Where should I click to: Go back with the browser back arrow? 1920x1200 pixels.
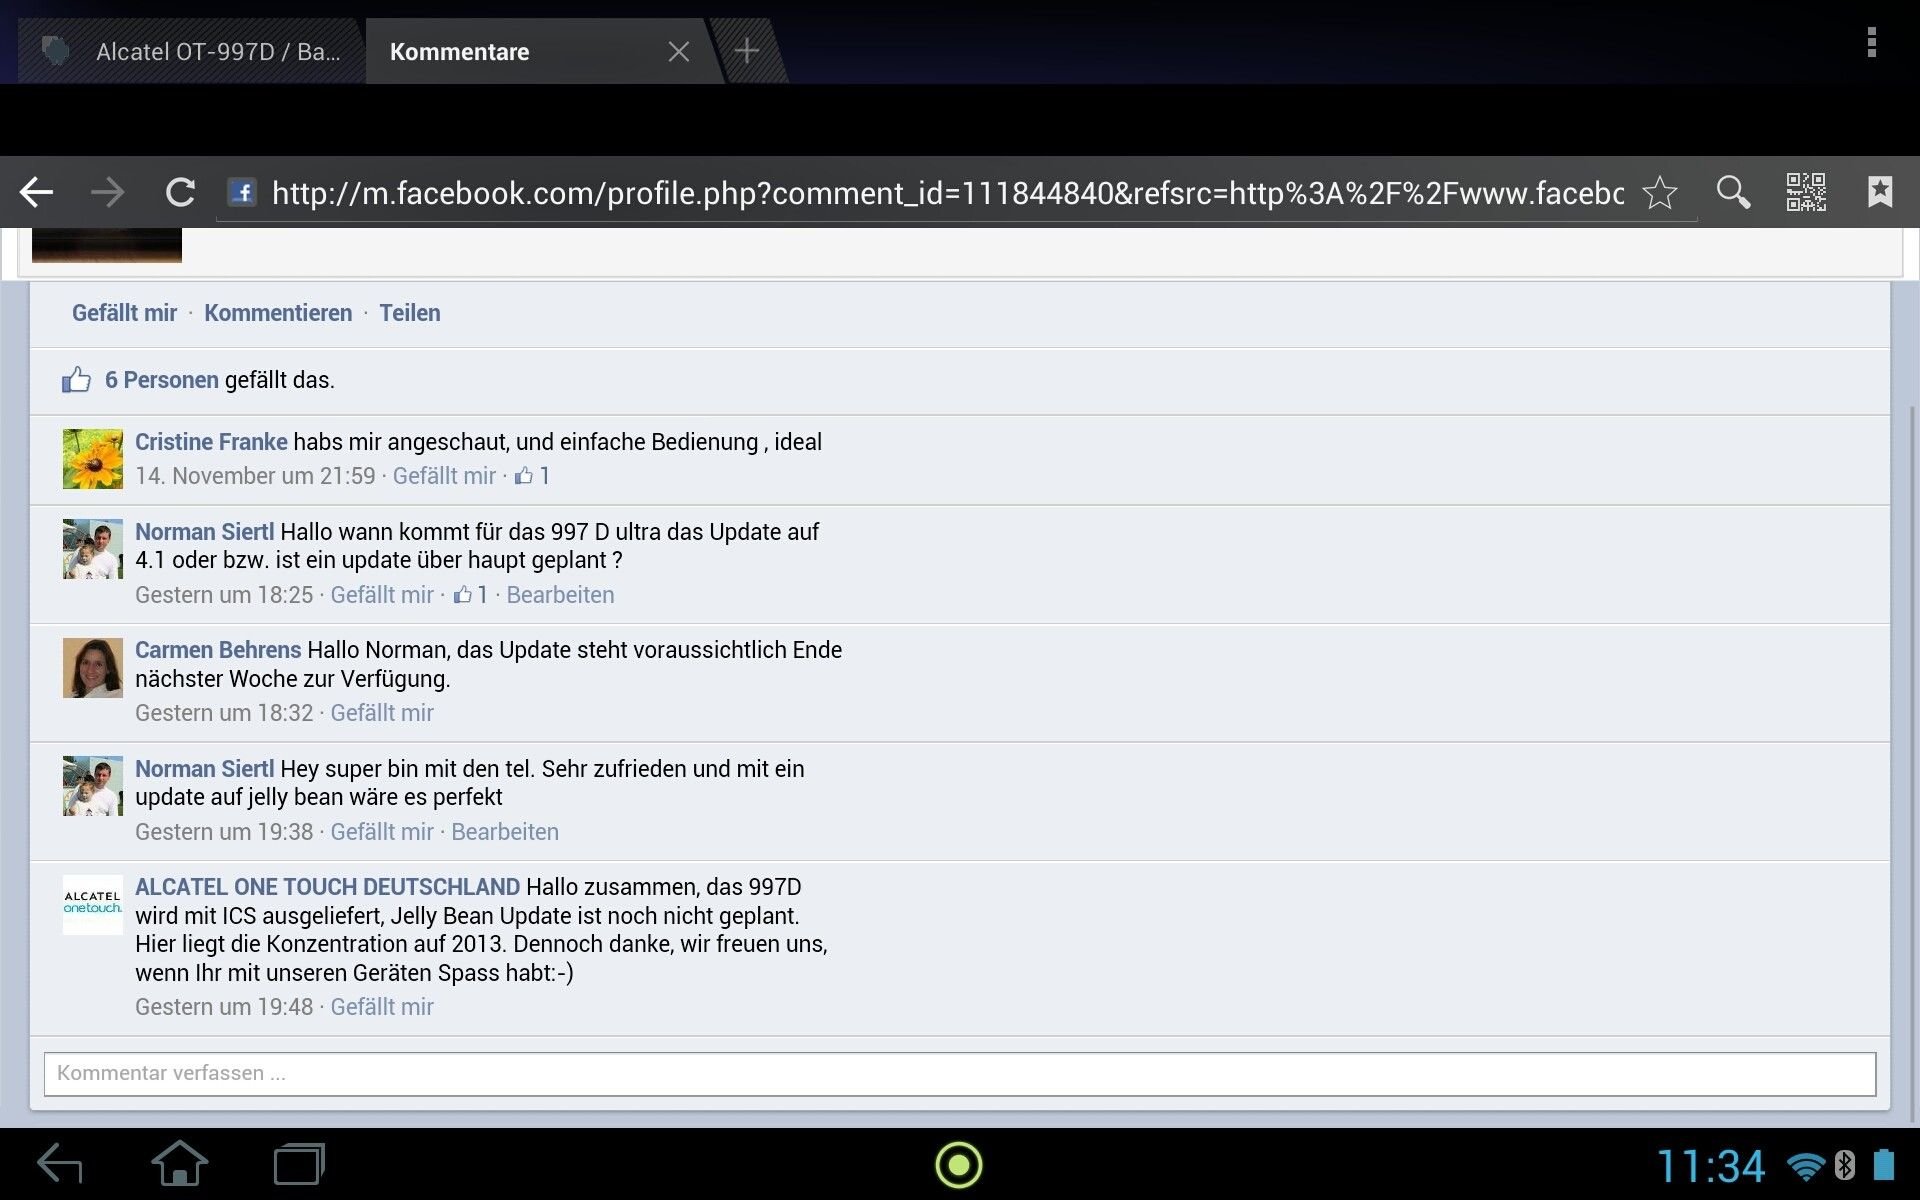[36, 192]
